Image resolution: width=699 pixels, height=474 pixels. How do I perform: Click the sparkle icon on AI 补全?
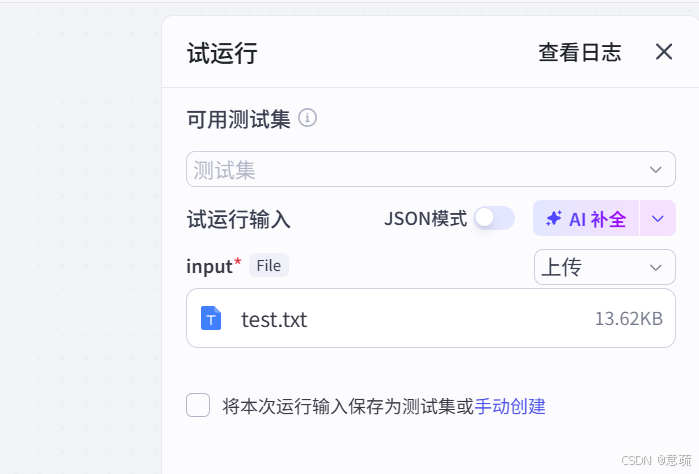point(554,219)
